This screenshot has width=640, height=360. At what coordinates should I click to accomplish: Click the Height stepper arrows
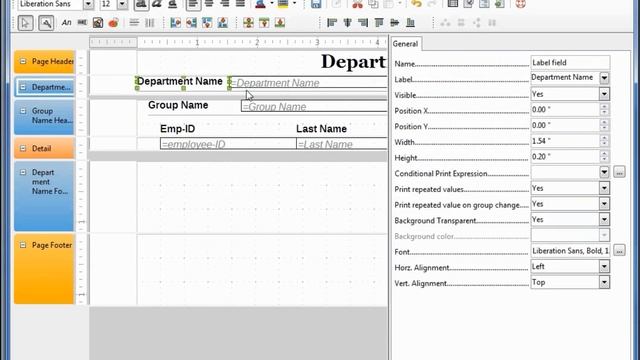click(x=604, y=157)
